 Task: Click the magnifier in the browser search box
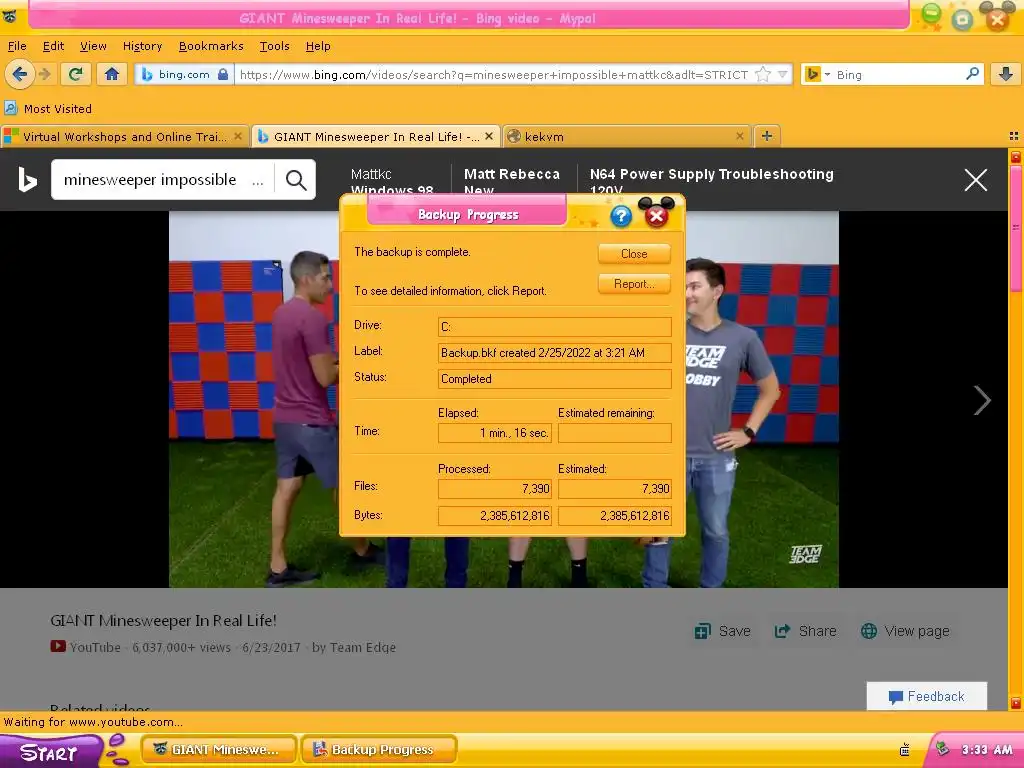coord(972,74)
